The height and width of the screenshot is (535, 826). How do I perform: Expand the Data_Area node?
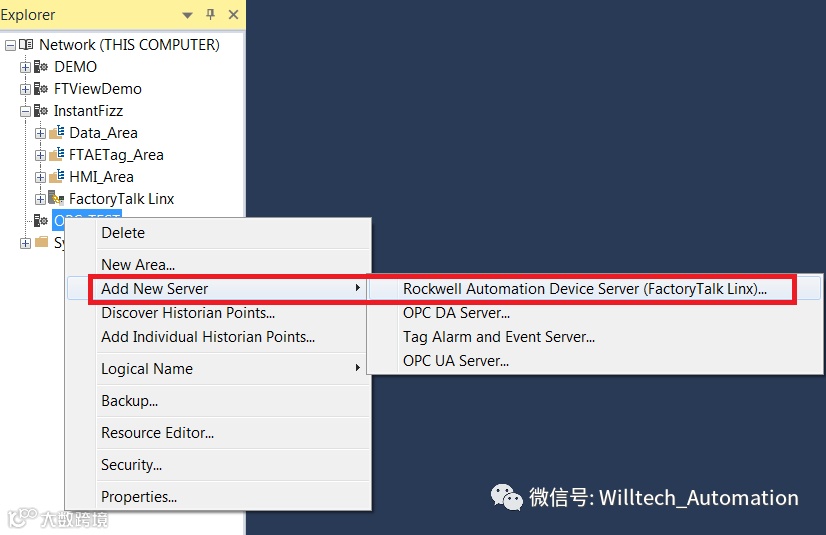pos(41,133)
